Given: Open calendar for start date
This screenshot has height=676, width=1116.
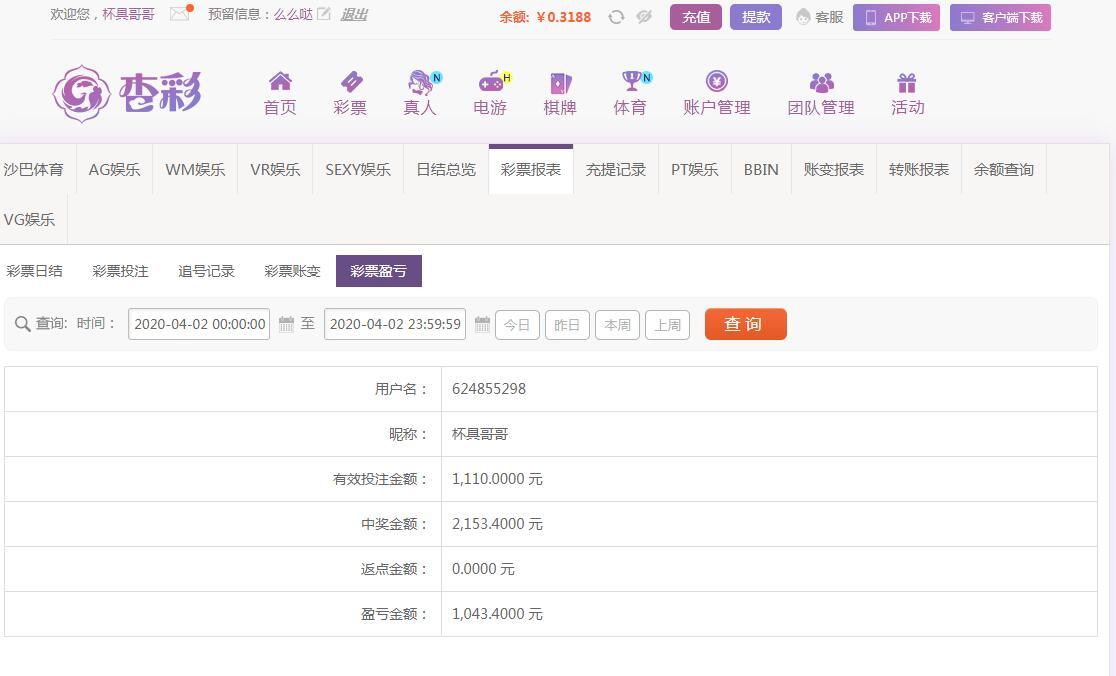Looking at the screenshot, I should click(286, 324).
